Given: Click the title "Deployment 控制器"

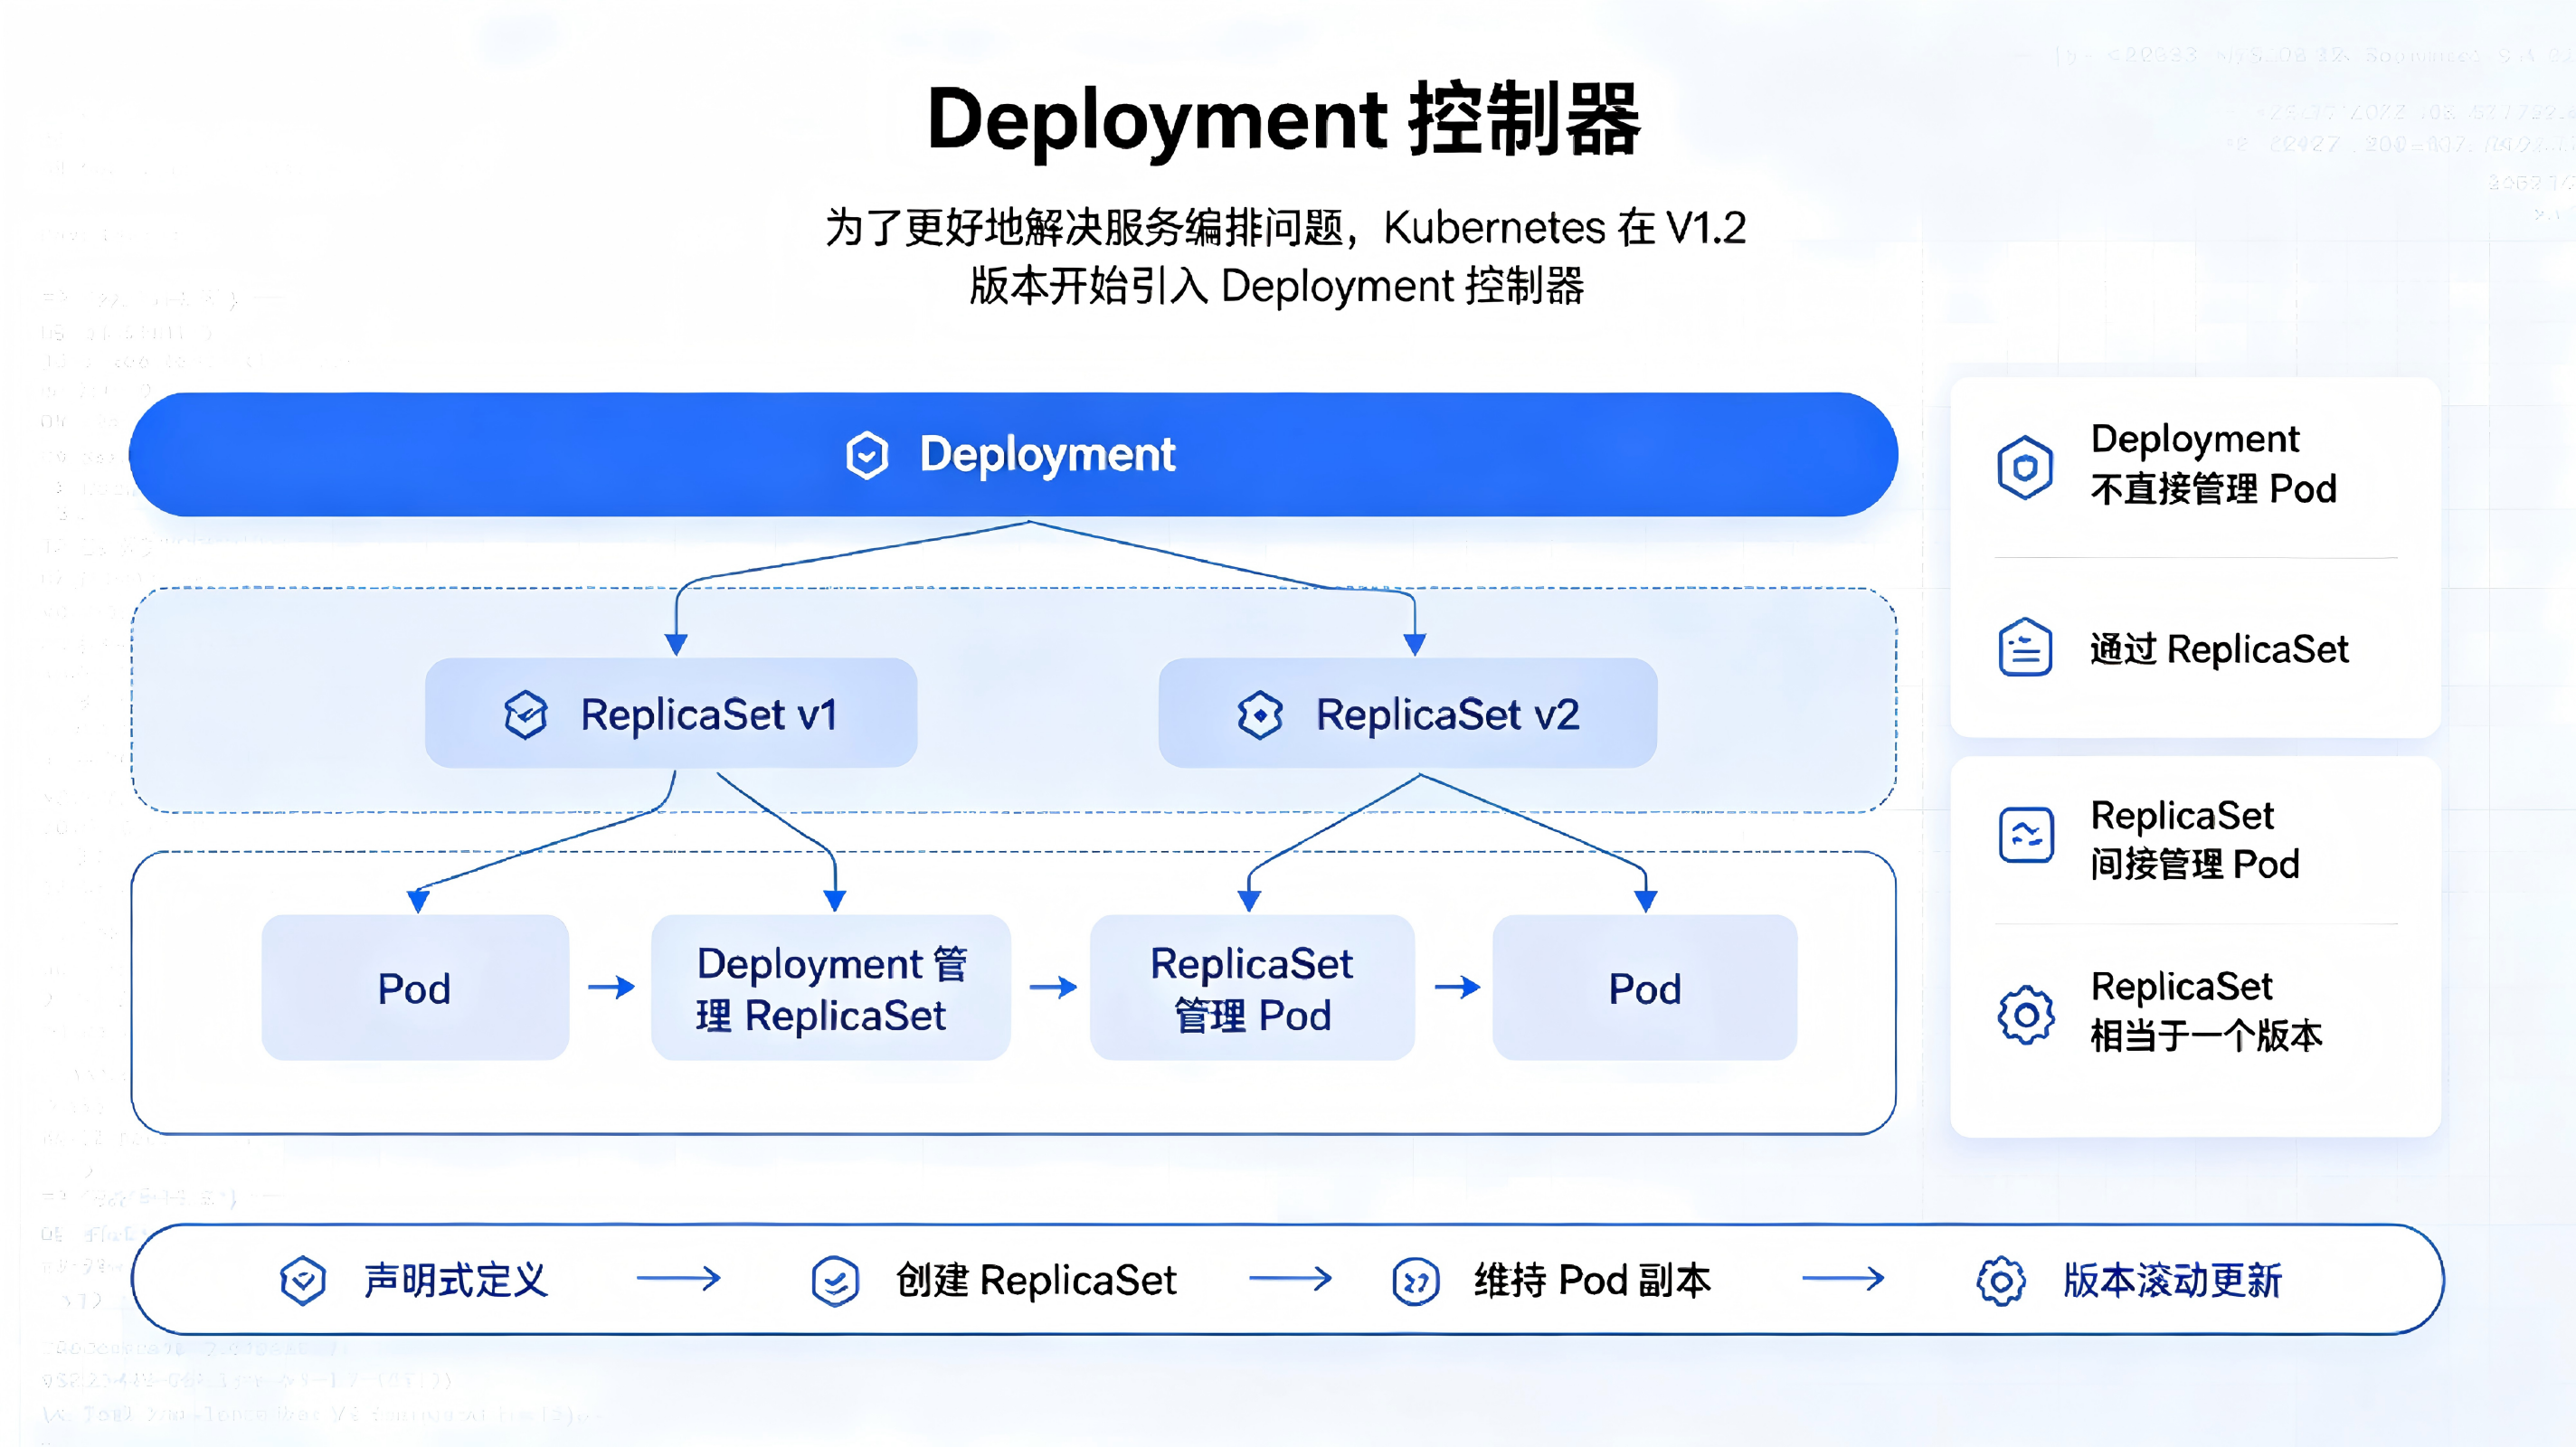Looking at the screenshot, I should point(1284,120).
